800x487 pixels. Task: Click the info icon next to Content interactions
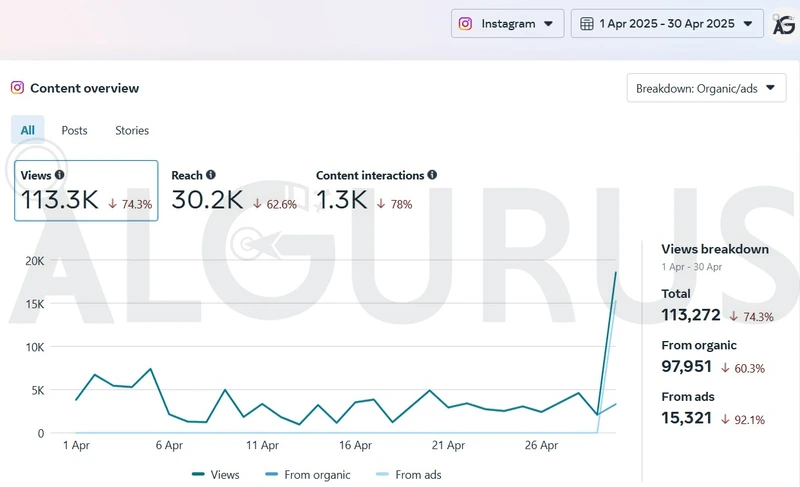coord(432,174)
